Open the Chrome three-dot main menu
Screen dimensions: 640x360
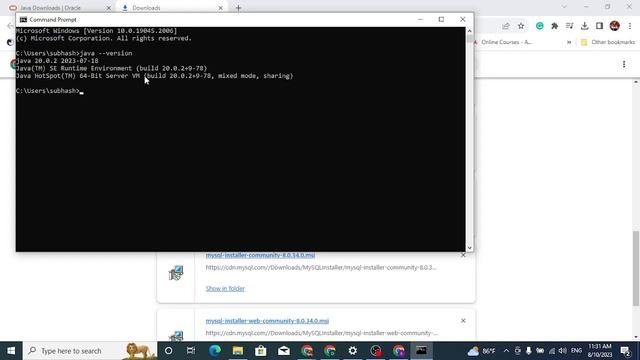(x=630, y=26)
